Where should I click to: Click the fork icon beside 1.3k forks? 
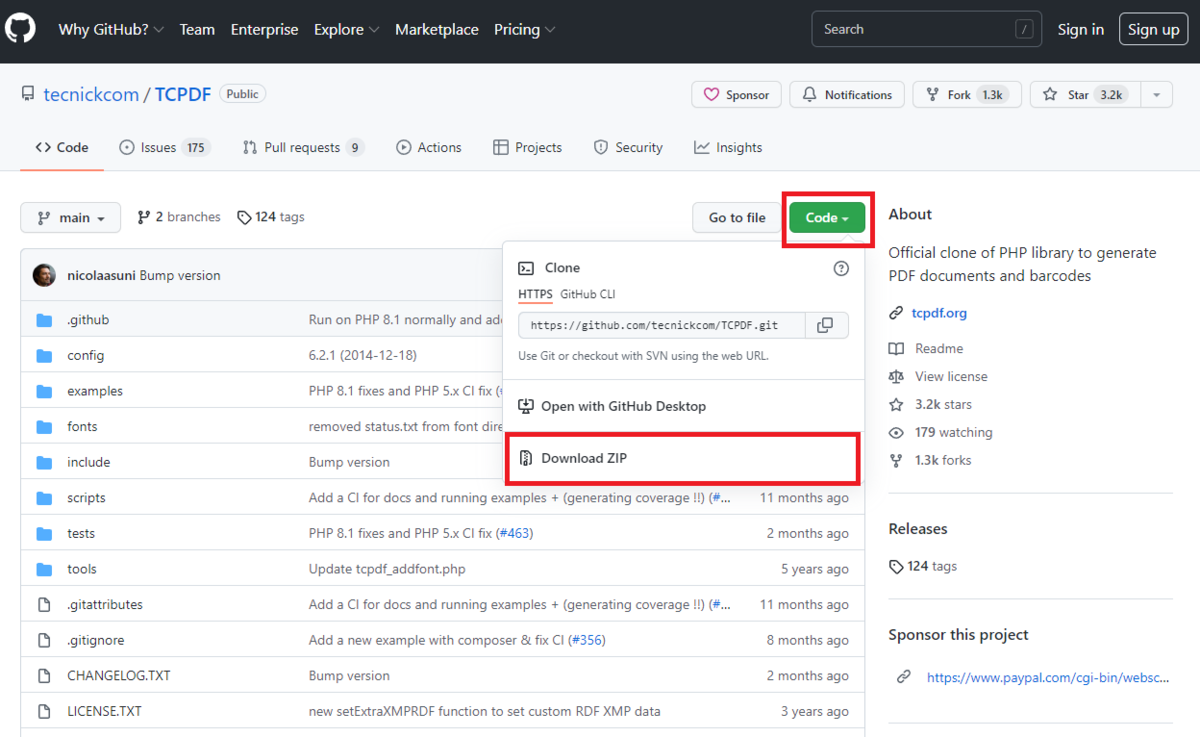pyautogui.click(x=896, y=461)
